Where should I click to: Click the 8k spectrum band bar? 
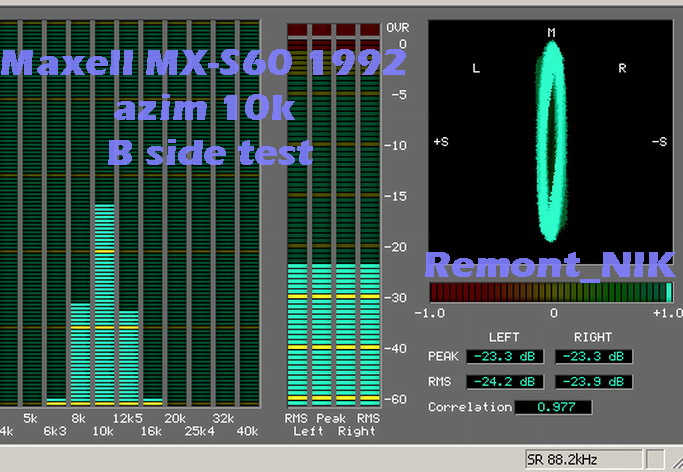[80, 352]
